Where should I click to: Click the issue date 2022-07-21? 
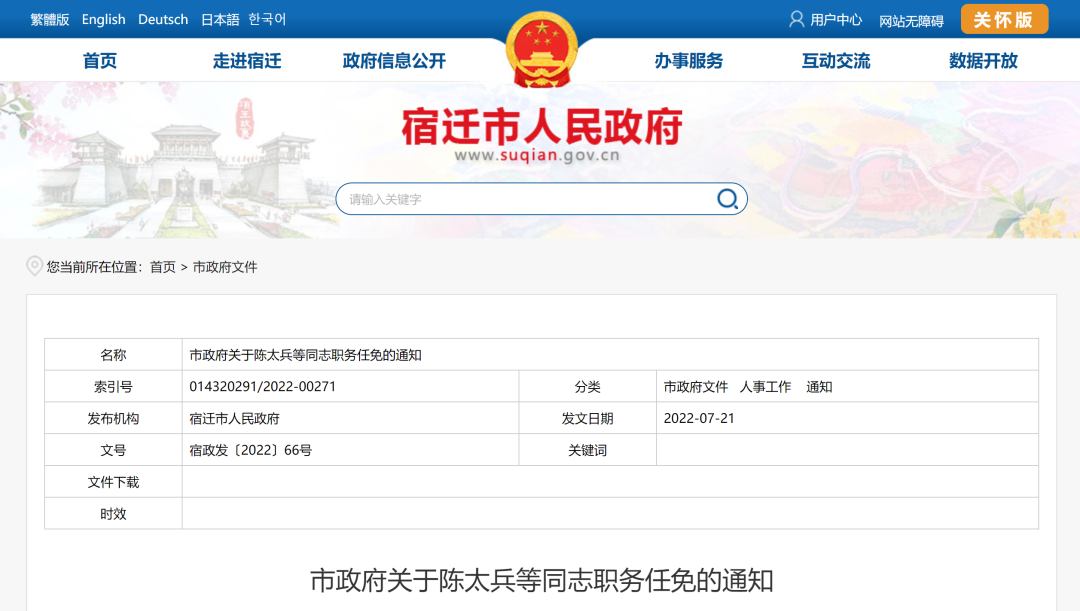699,418
